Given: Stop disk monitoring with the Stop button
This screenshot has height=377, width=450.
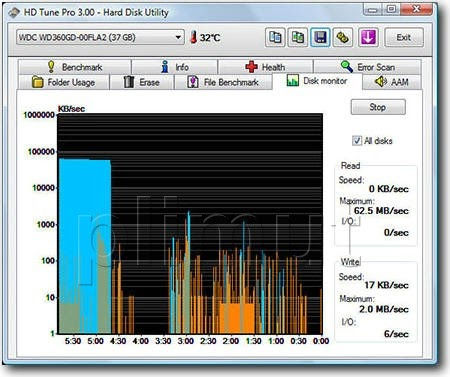Looking at the screenshot, I should pyautogui.click(x=378, y=107).
